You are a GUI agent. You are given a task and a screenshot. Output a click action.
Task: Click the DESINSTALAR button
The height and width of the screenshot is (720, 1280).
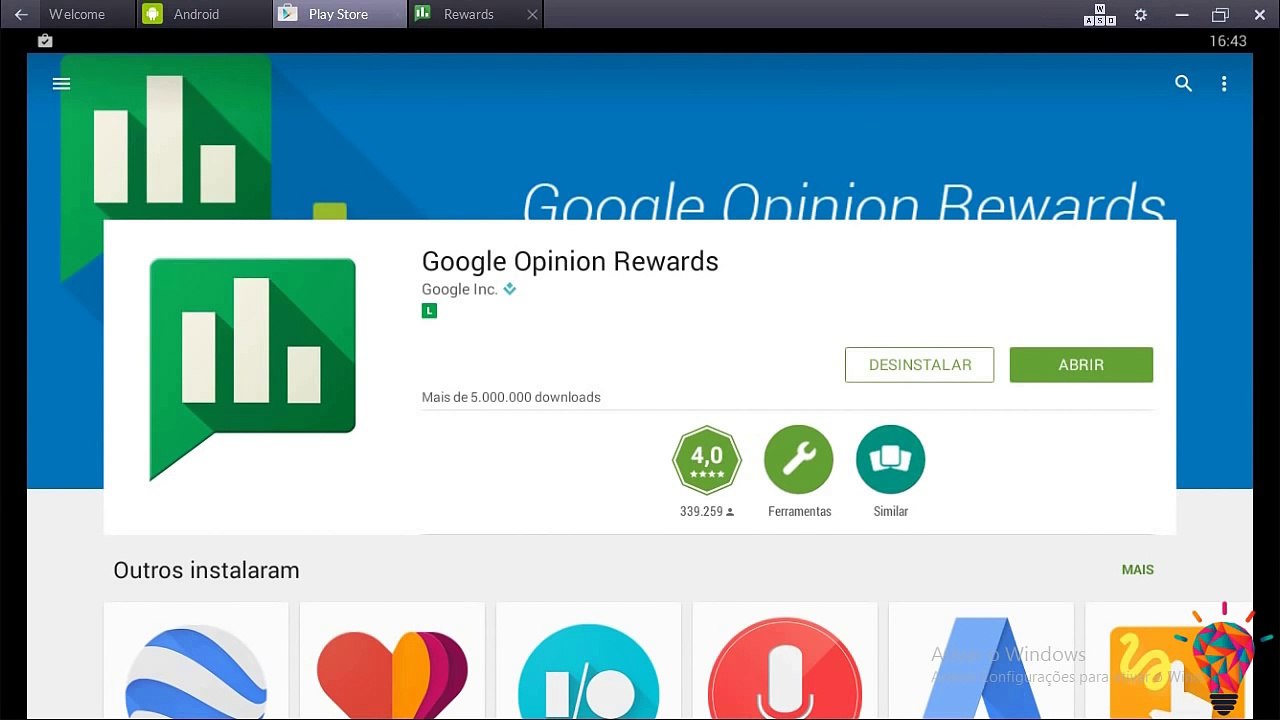(x=920, y=365)
